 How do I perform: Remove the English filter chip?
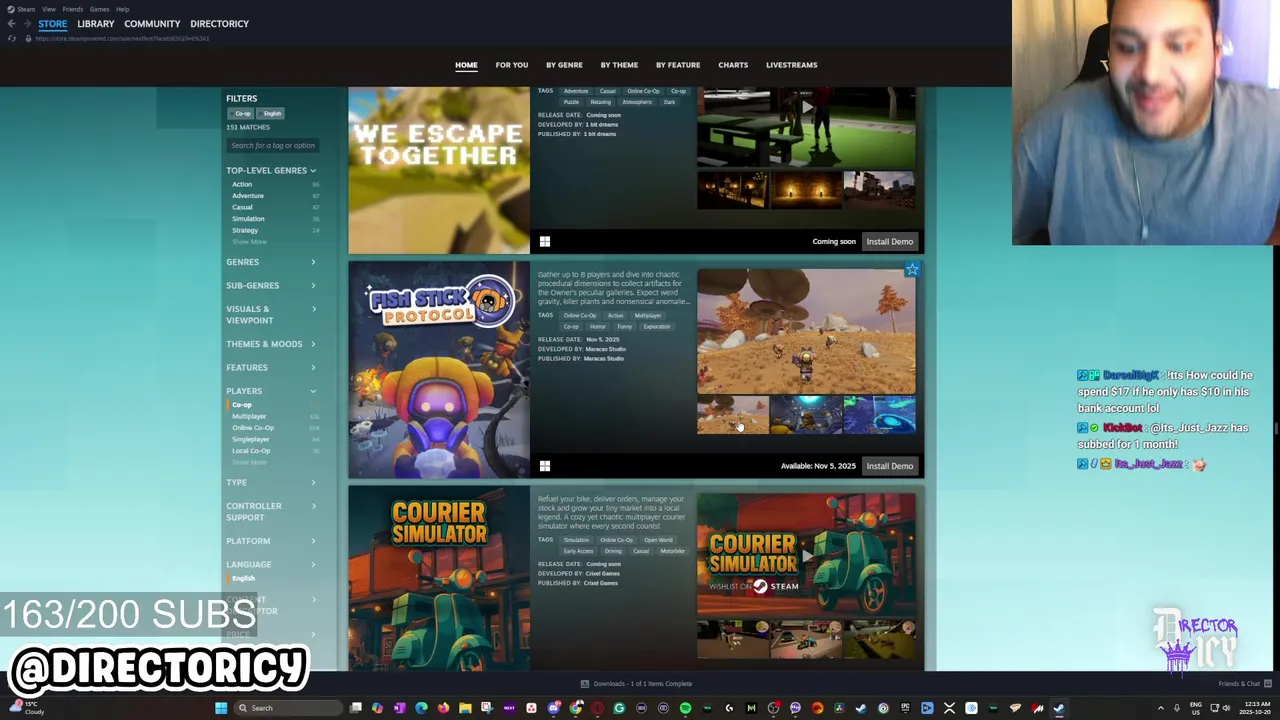point(272,114)
